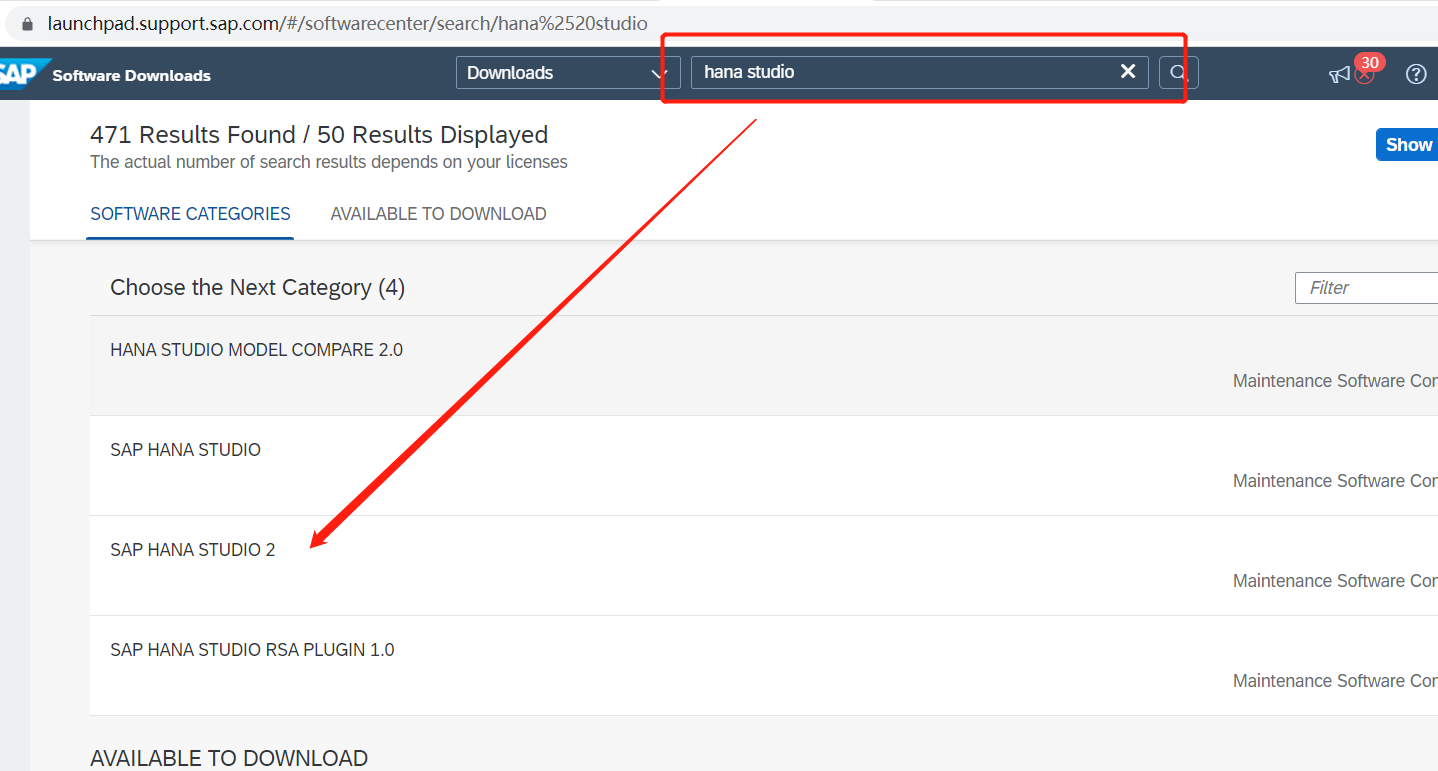The height and width of the screenshot is (771, 1438).
Task: Click into the Filter input box
Action: tap(1366, 288)
